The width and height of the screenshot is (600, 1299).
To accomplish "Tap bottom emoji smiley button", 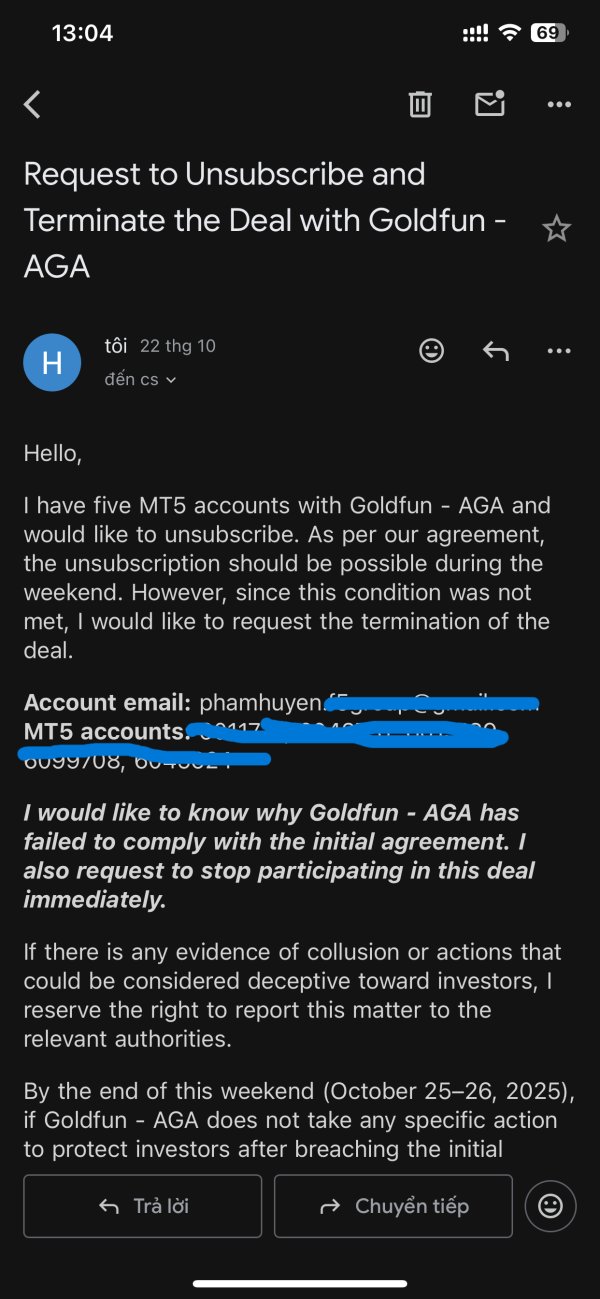I will click(x=550, y=1206).
